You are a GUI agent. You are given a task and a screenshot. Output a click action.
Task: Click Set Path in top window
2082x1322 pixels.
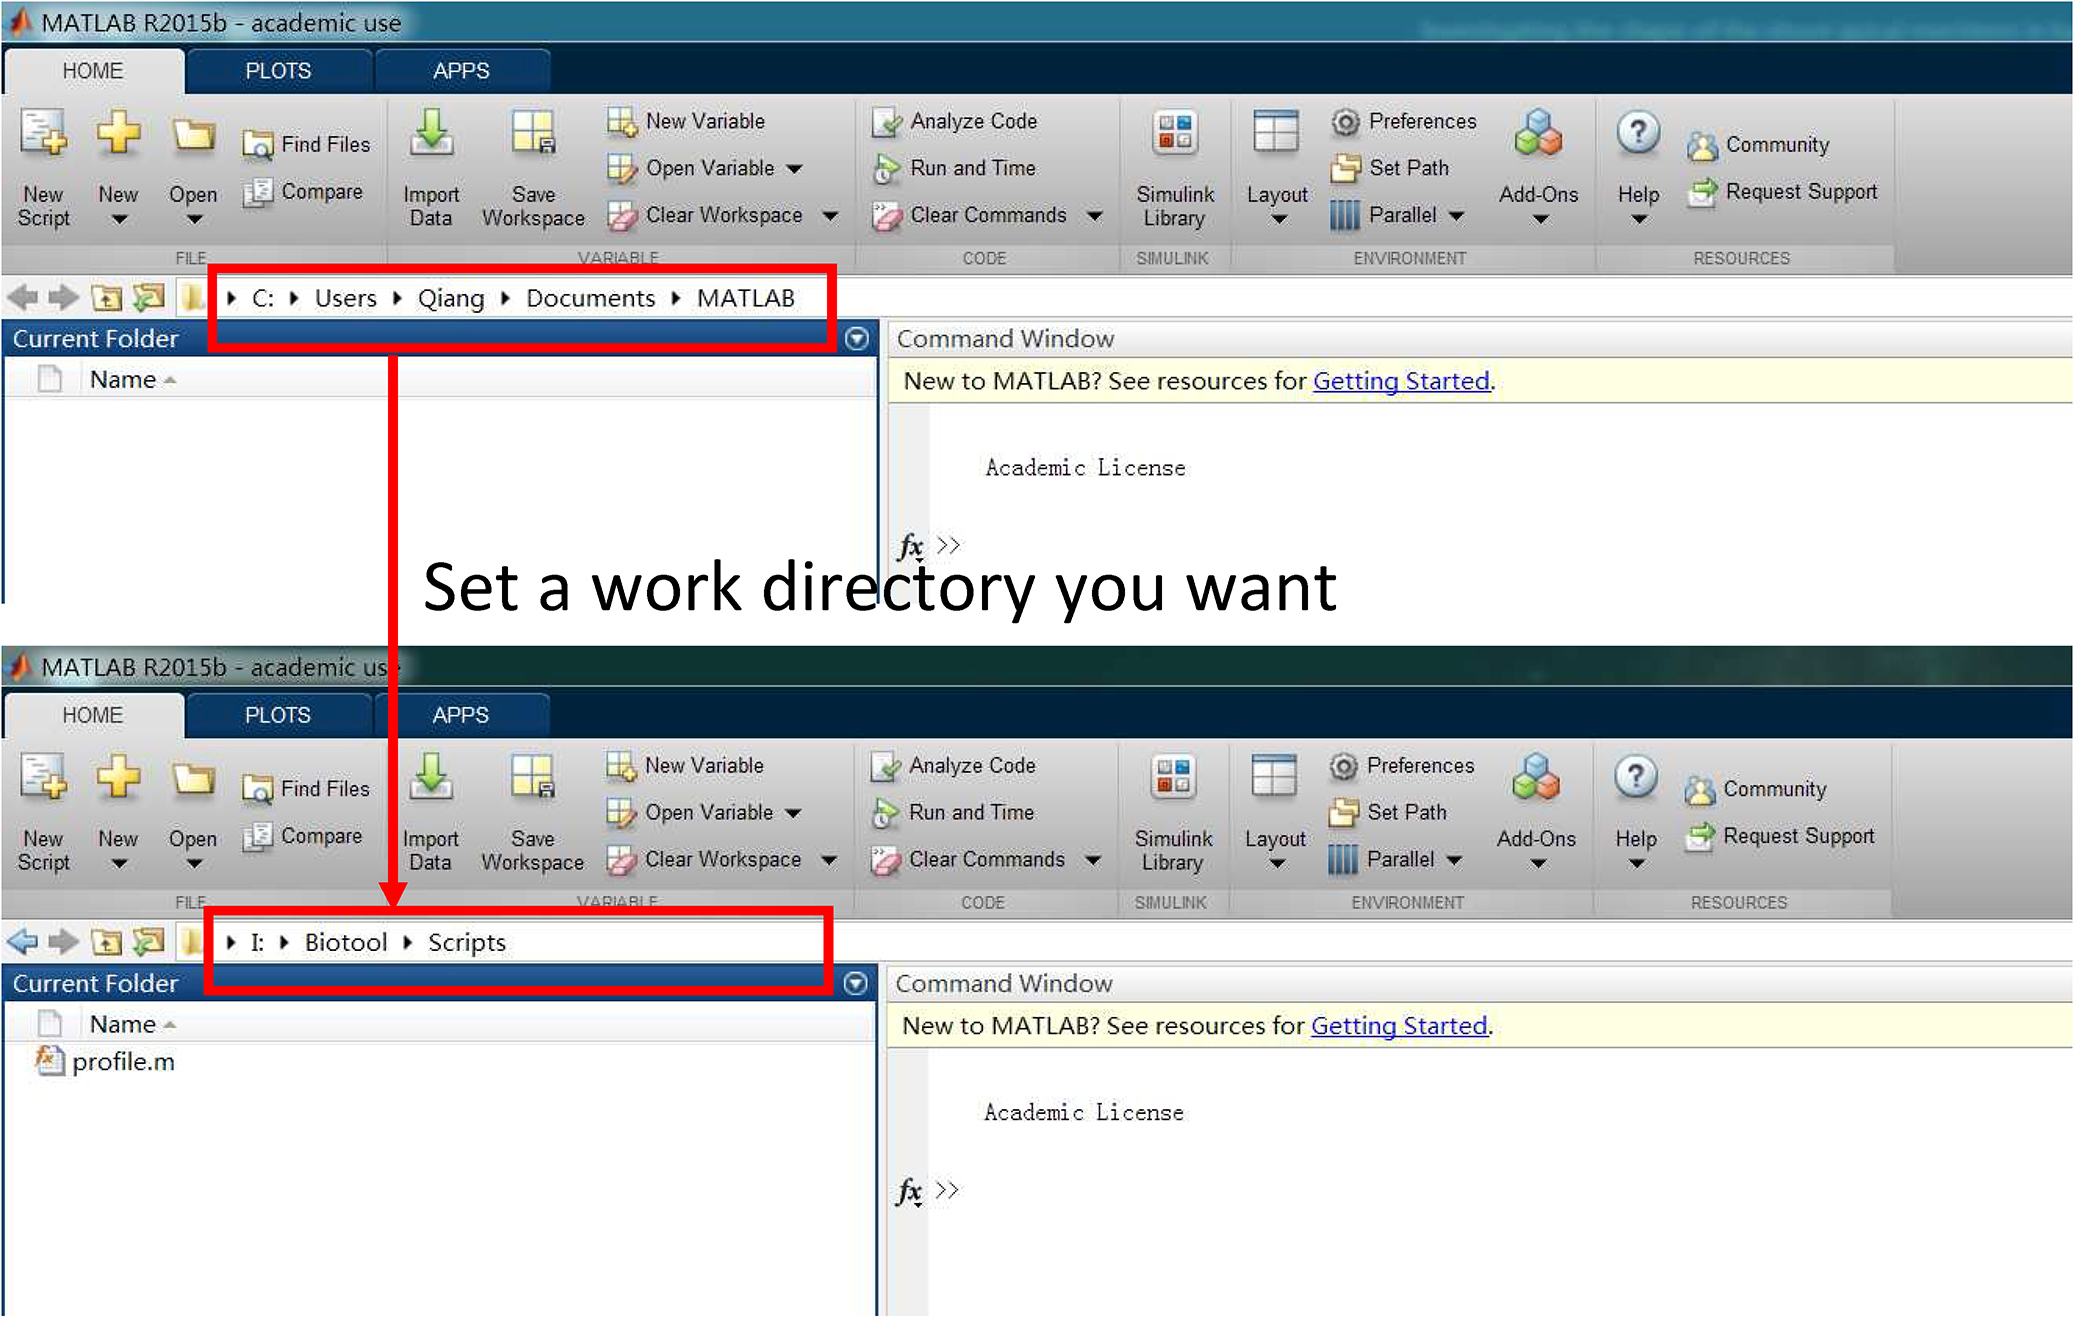1390,168
